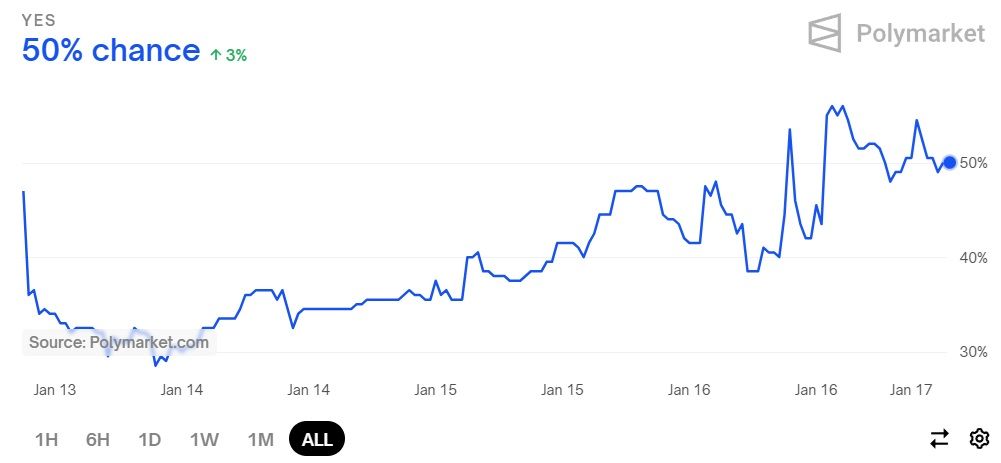Screen dimensions: 1001x463
Task: Click Source: Polymarket.com label
Action: (x=119, y=342)
